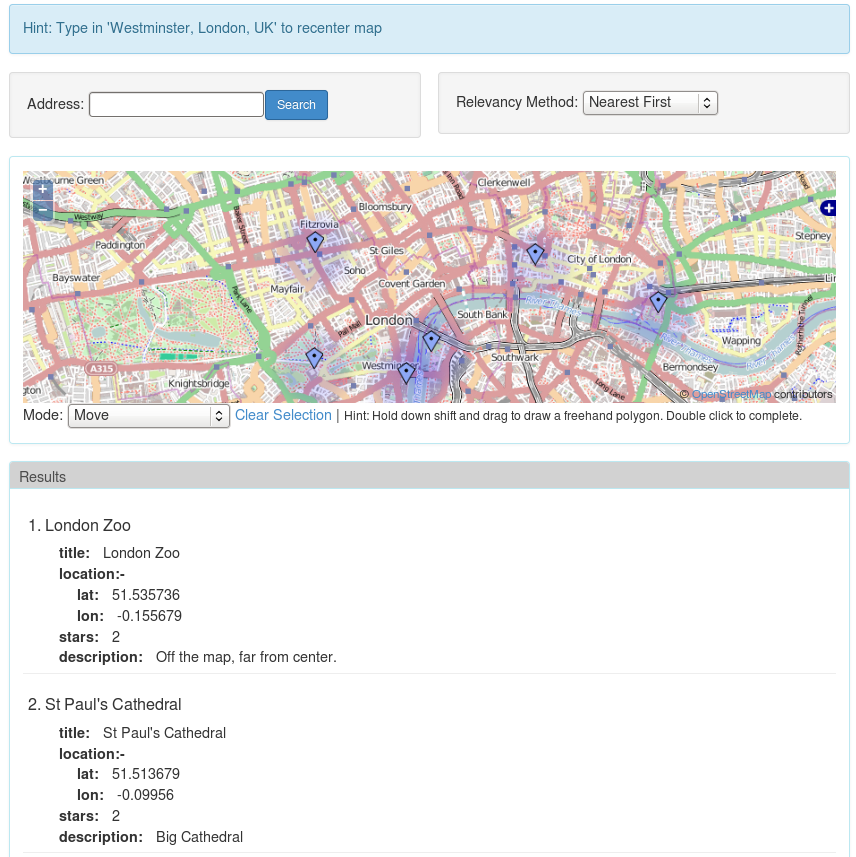
Task: Click the 'Mayfair' map label
Action: pyautogui.click(x=287, y=289)
